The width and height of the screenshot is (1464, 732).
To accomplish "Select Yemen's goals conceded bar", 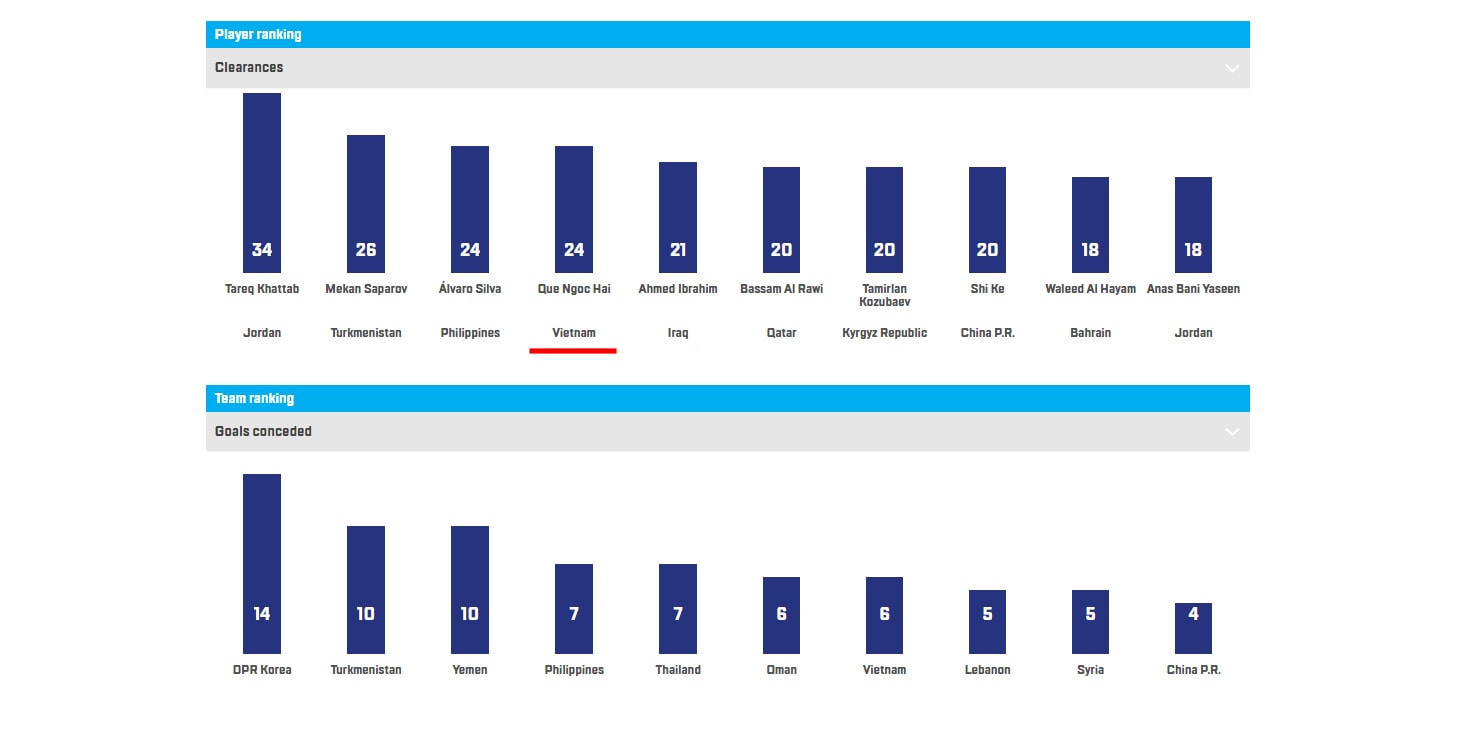I will pyautogui.click(x=470, y=590).
